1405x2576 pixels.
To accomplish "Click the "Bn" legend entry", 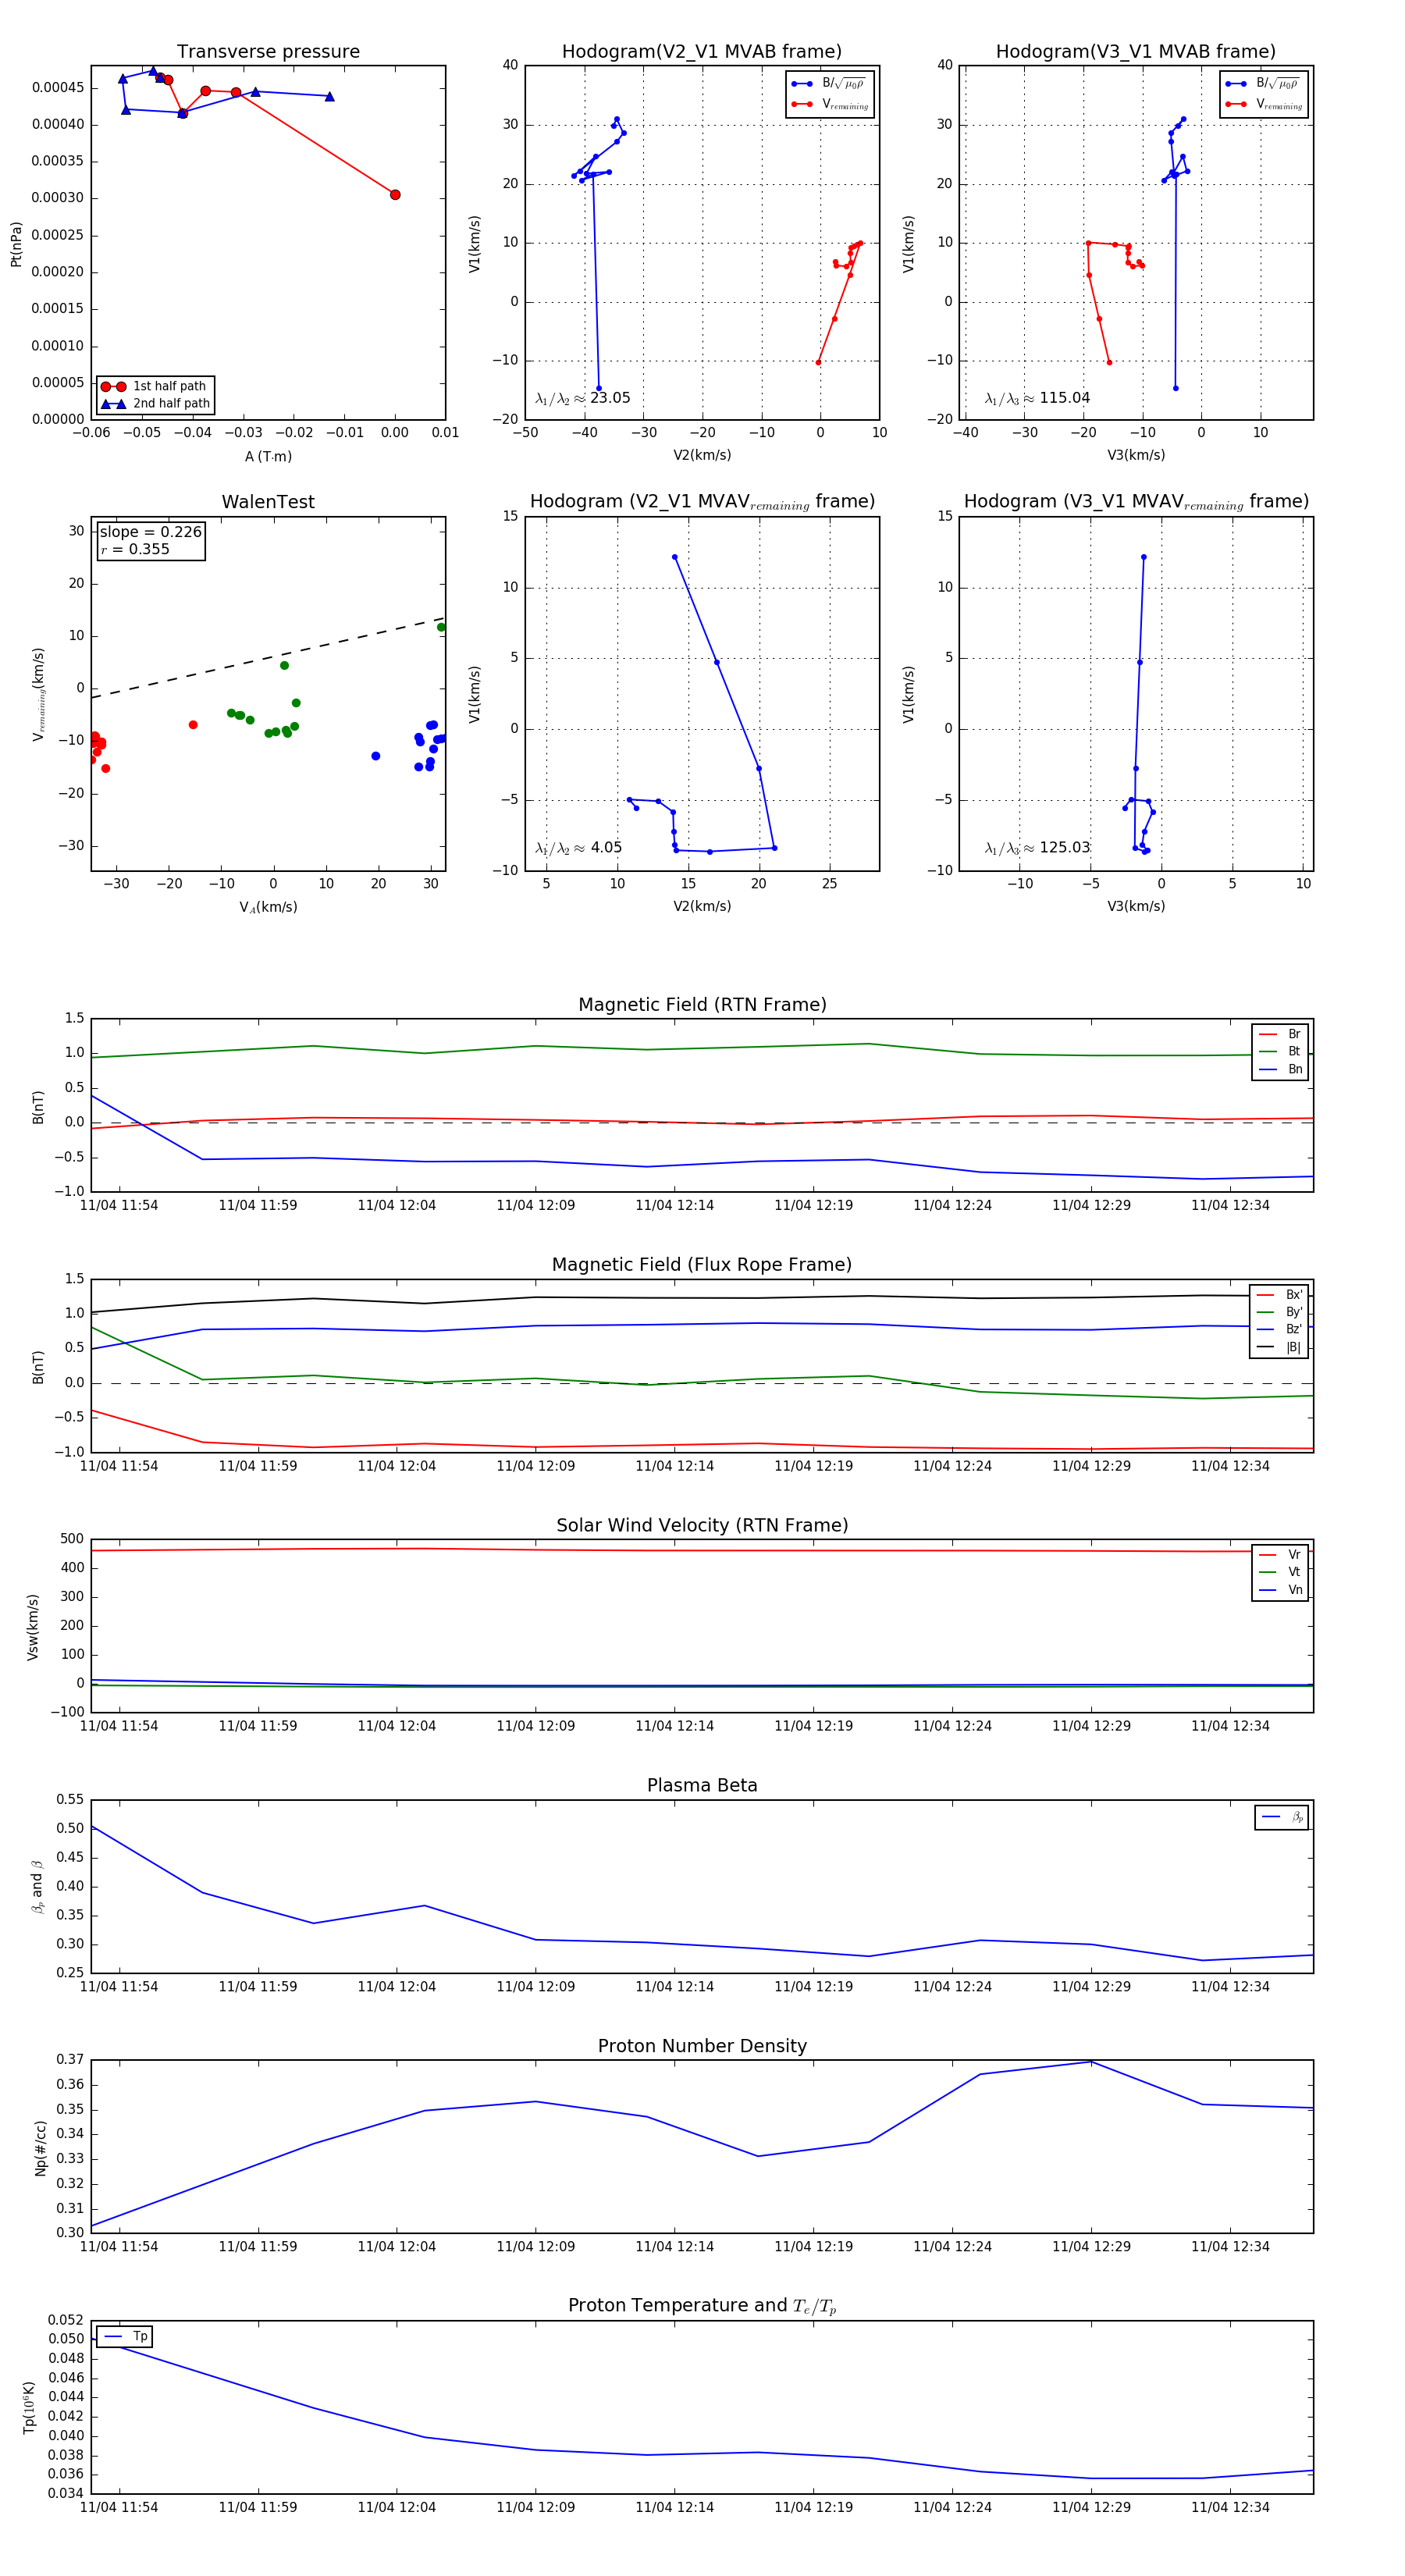I will pyautogui.click(x=1280, y=1069).
